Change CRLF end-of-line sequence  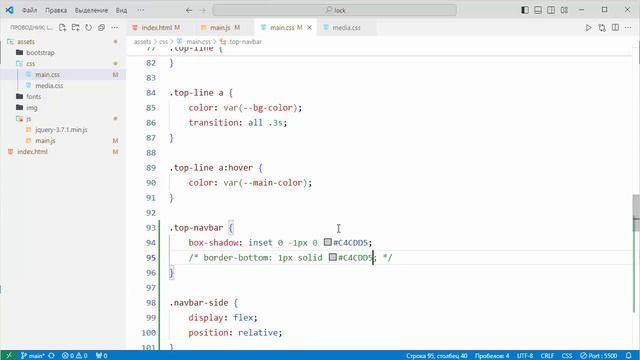(x=547, y=356)
